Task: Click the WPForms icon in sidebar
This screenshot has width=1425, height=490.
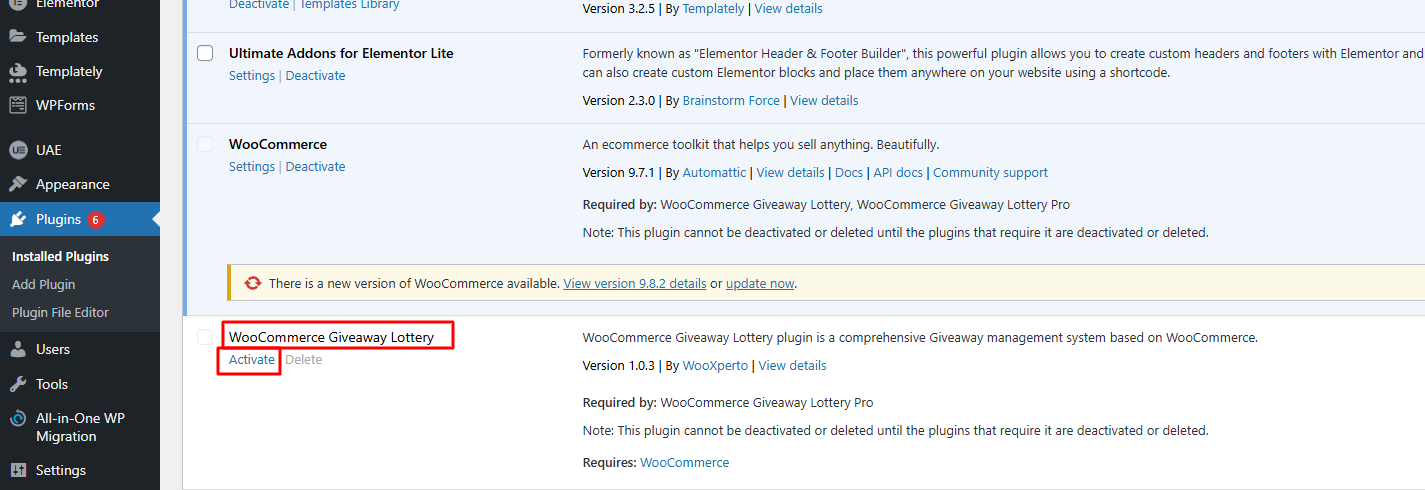Action: coord(17,105)
